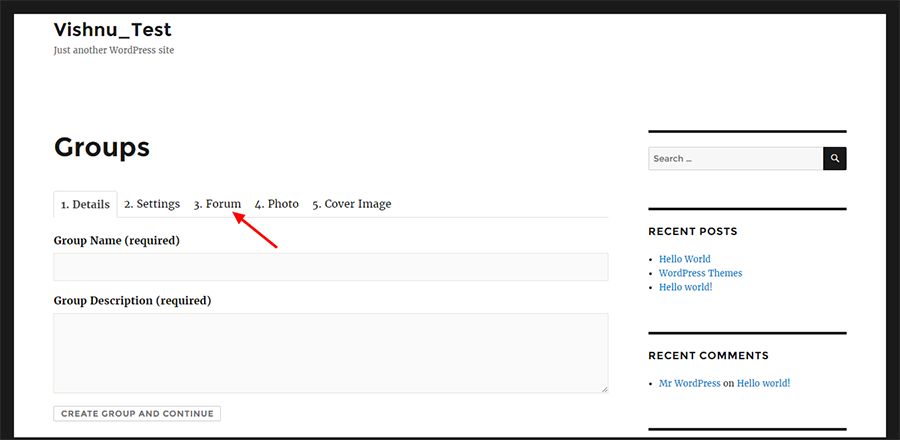Click the Recent Posts widget heading
The height and width of the screenshot is (440, 900).
pyautogui.click(x=693, y=232)
